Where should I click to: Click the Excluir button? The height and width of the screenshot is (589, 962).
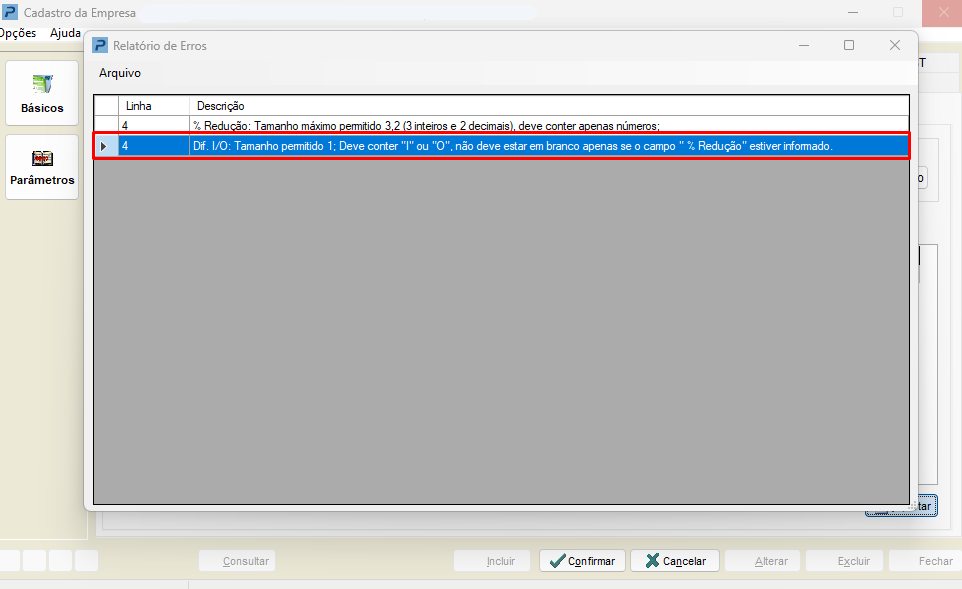coord(844,561)
